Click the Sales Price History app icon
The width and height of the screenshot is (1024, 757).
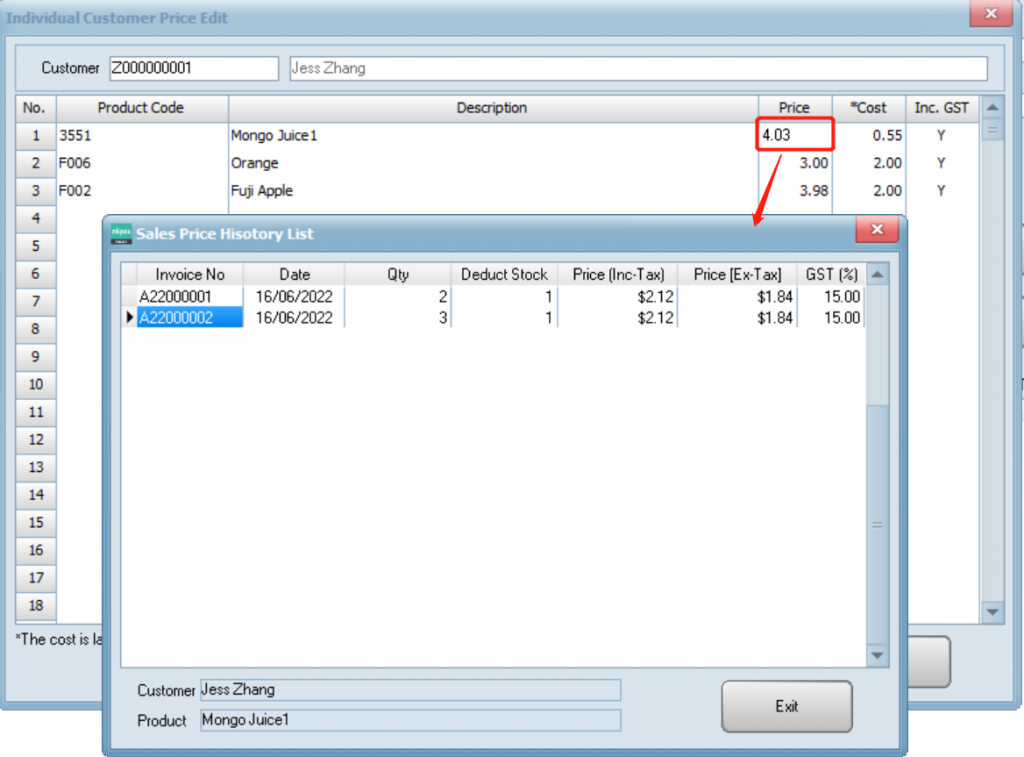pyautogui.click(x=121, y=233)
